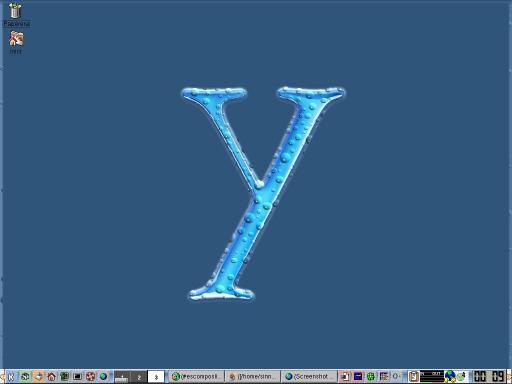Screen dimensions: 512x384
Task: Open the K menu launcher
Action: 11,377
